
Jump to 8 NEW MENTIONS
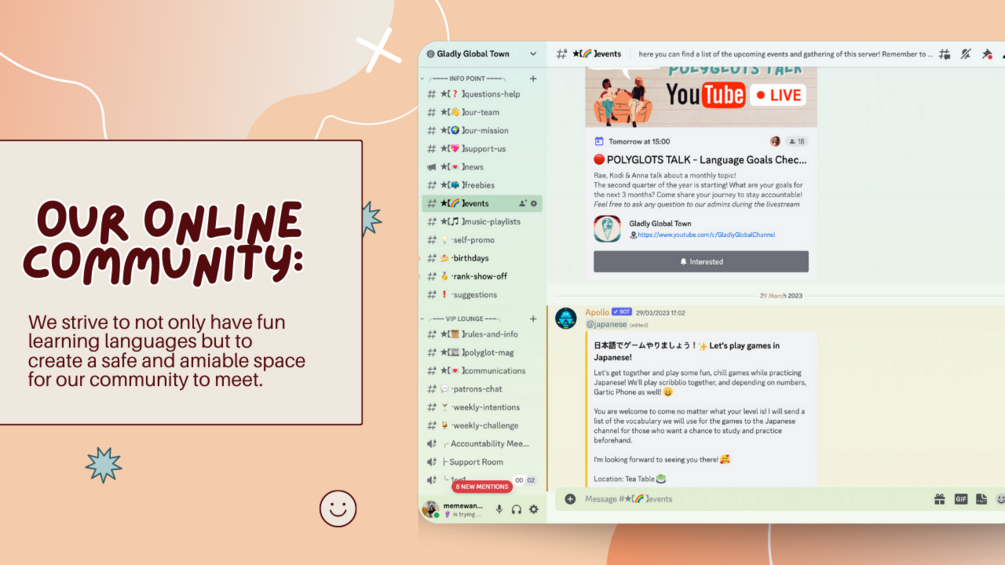coord(481,487)
